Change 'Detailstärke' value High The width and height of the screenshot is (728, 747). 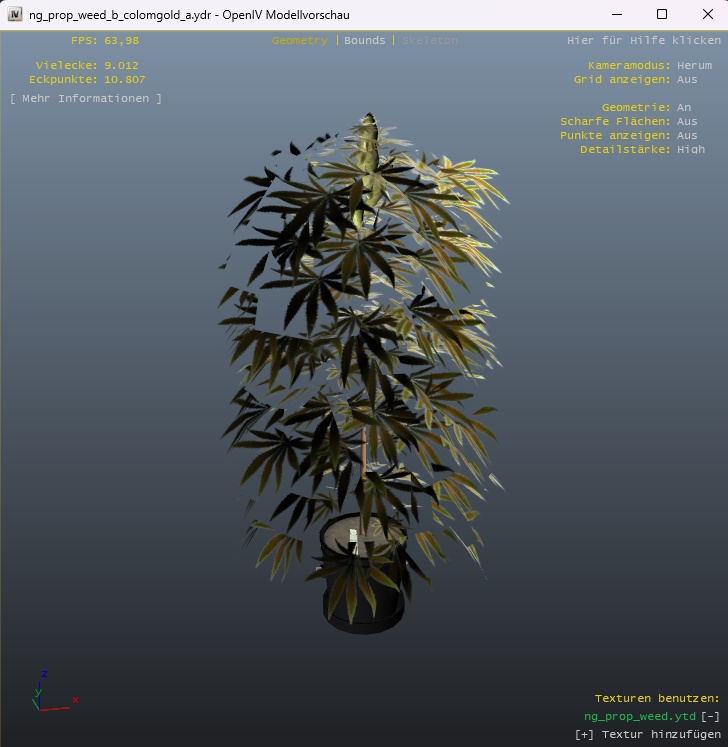point(691,150)
